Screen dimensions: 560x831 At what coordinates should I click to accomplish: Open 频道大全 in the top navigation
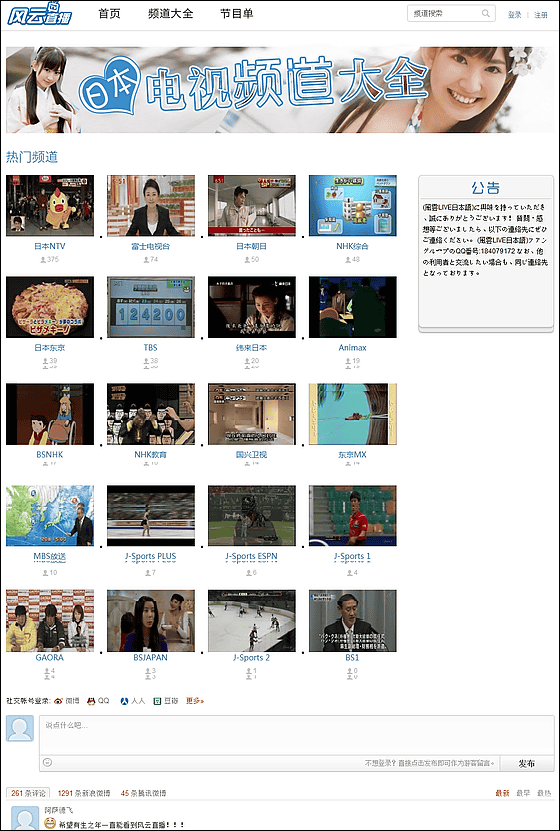(171, 14)
